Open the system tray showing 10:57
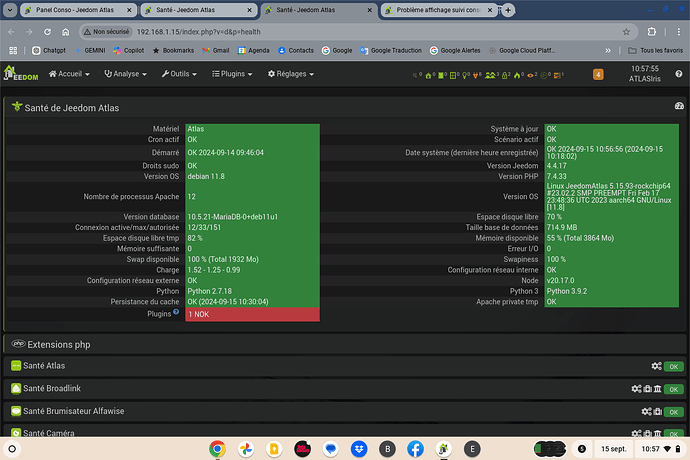690x460 pixels. click(661, 449)
